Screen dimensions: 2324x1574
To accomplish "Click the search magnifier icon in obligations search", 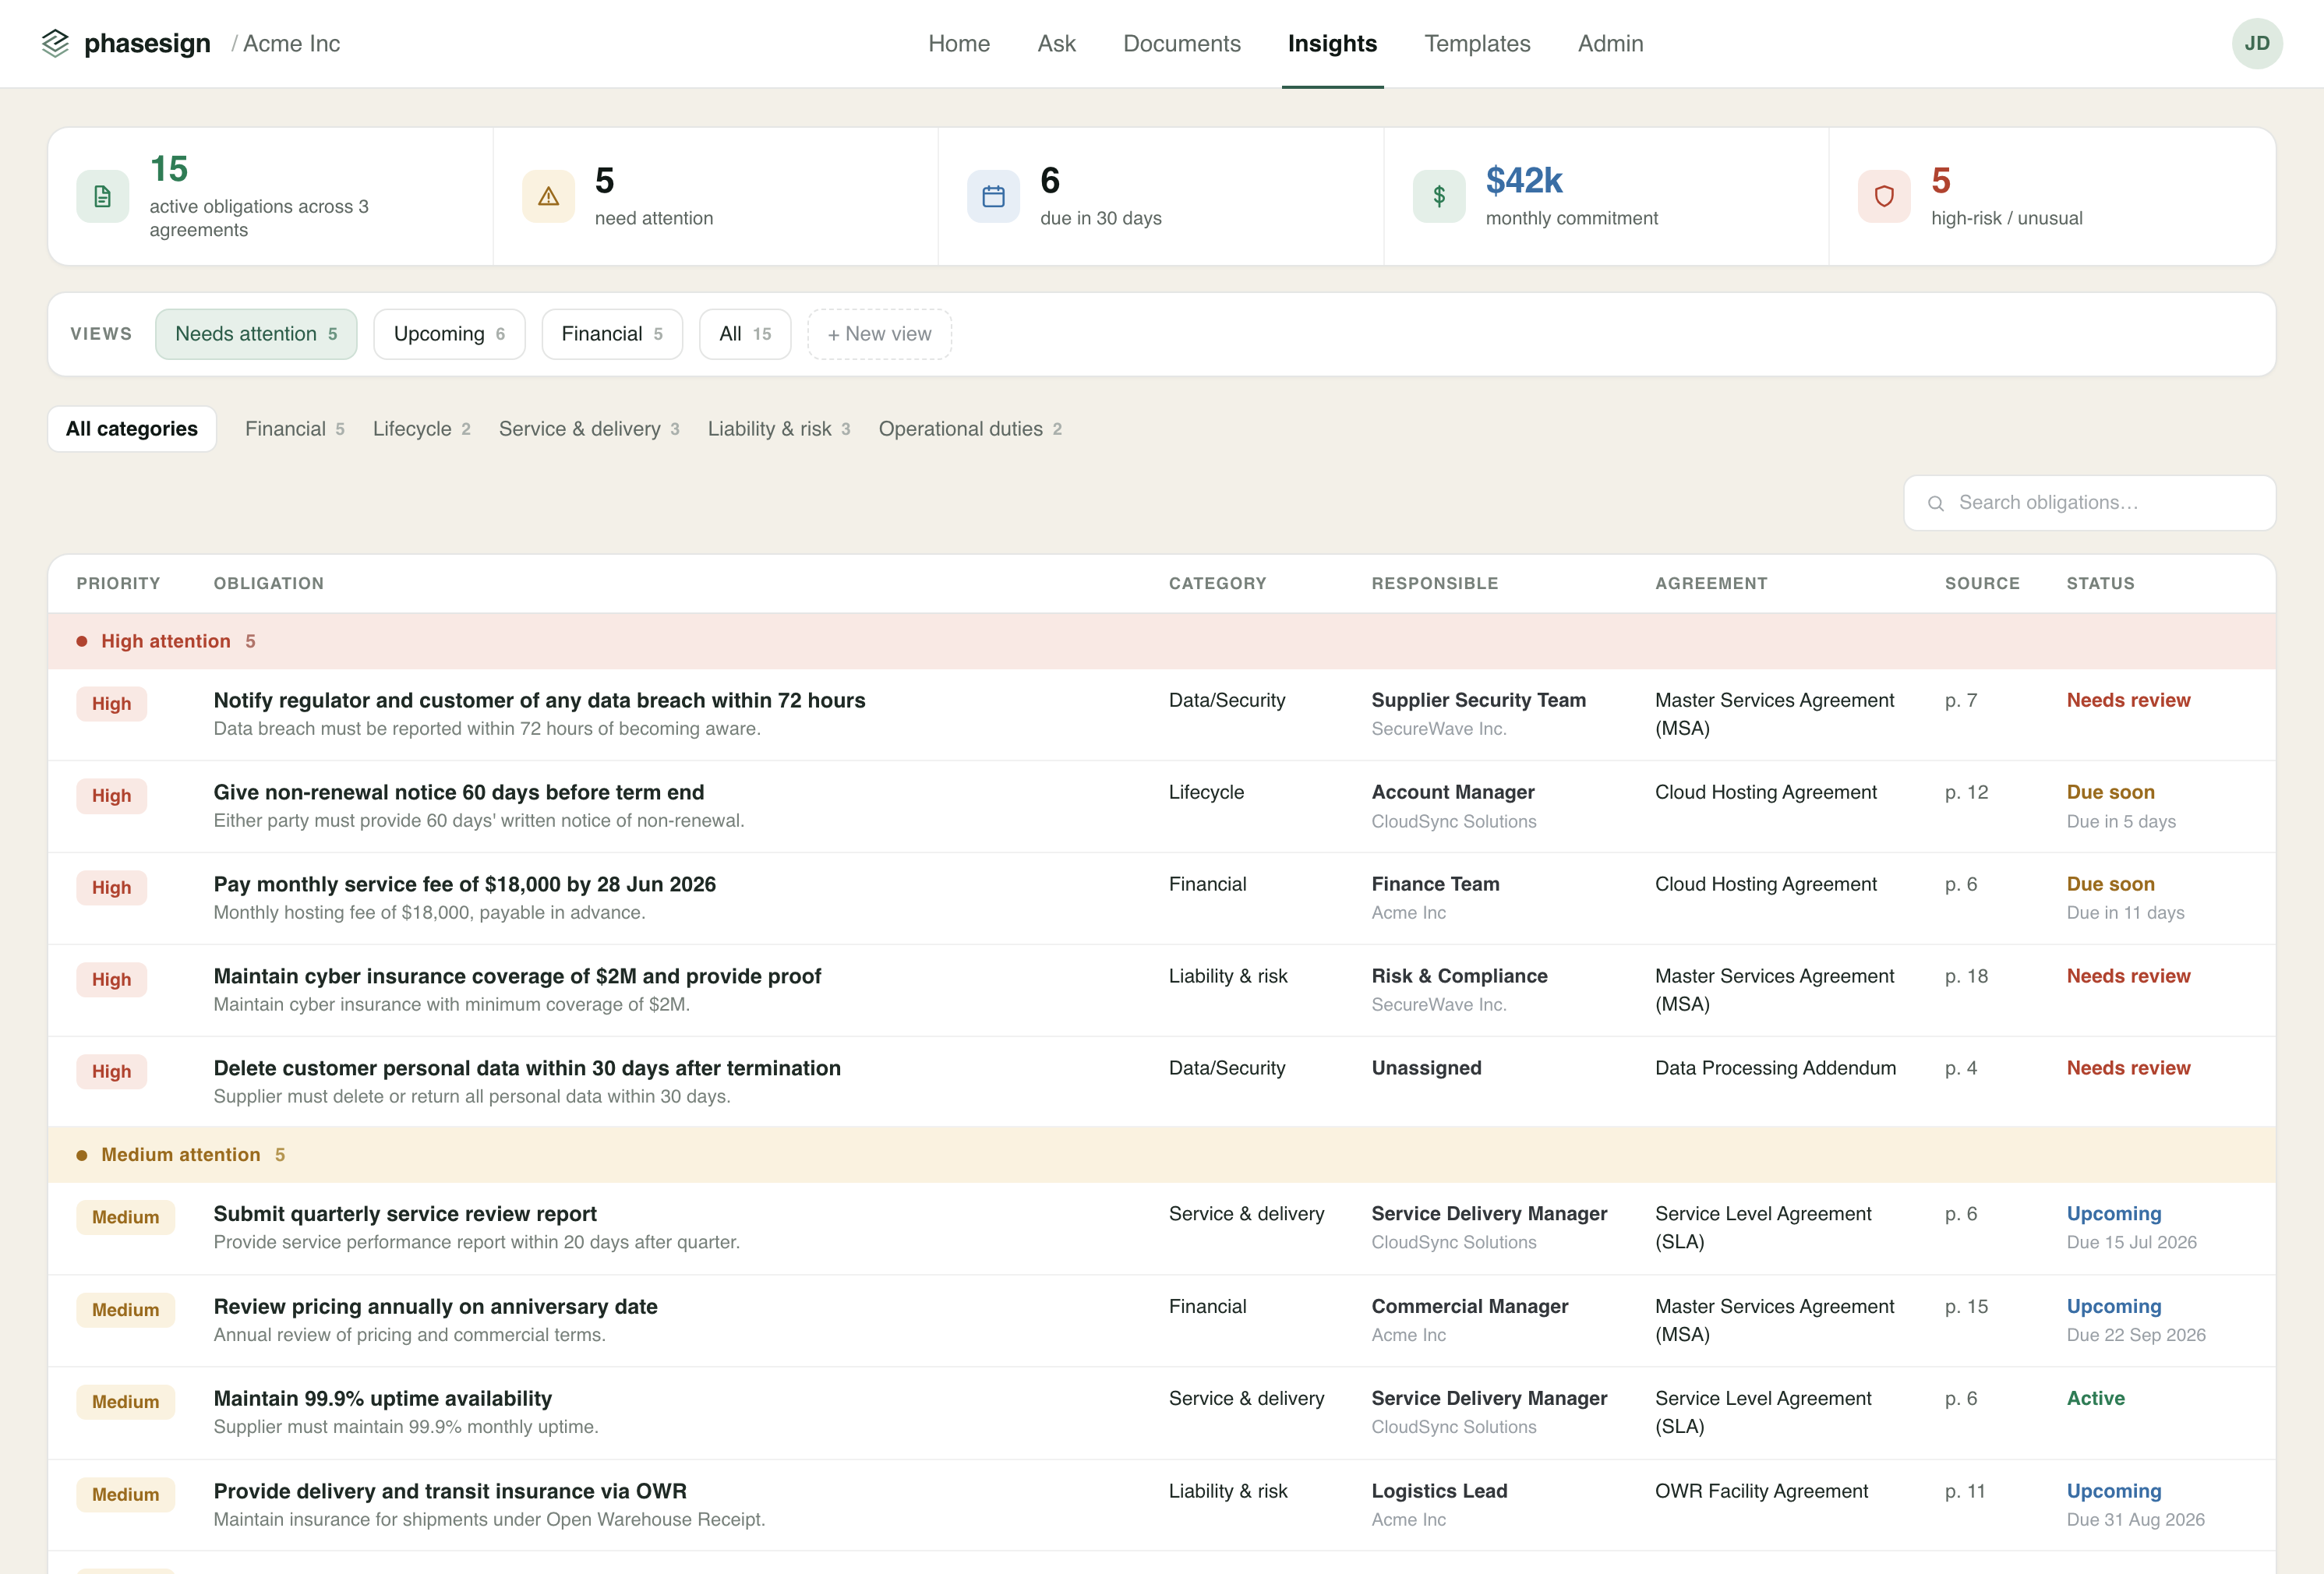I will tap(1936, 503).
